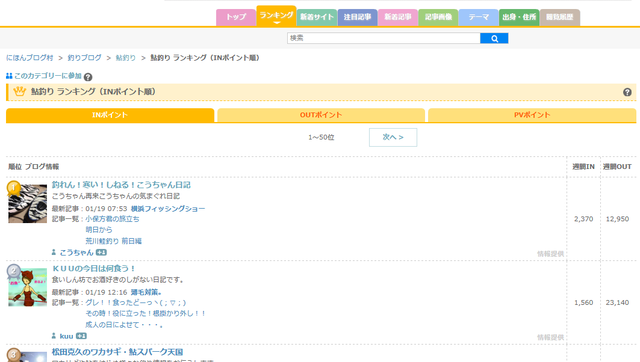Click the blue search magnifier button
Screen dimensions: 640x362
[494, 38]
